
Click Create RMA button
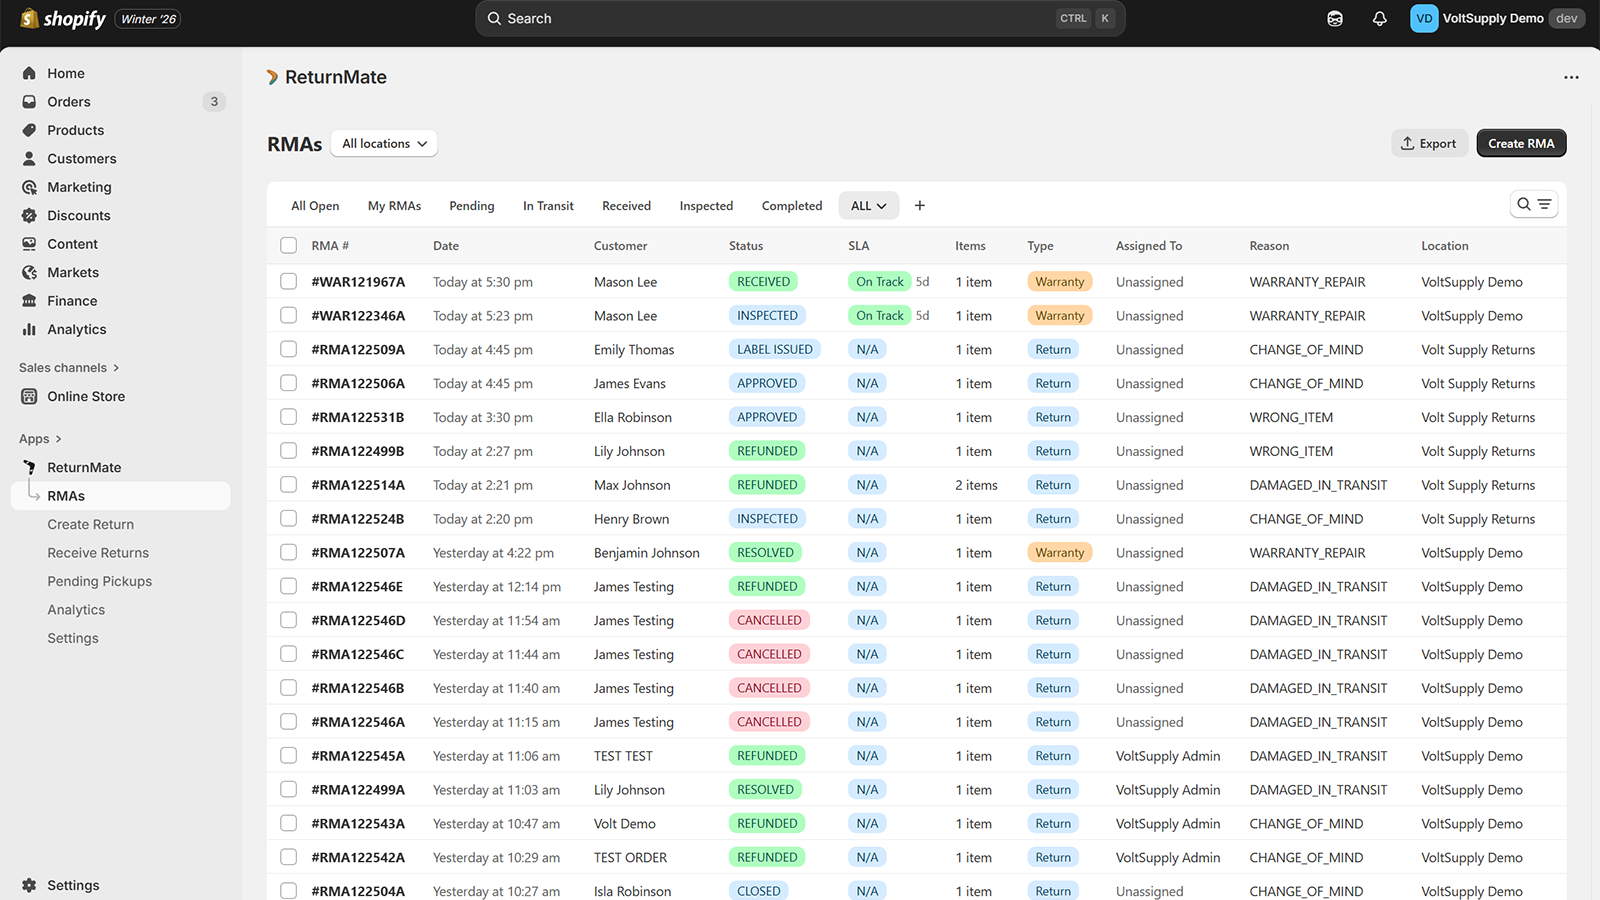(x=1521, y=143)
